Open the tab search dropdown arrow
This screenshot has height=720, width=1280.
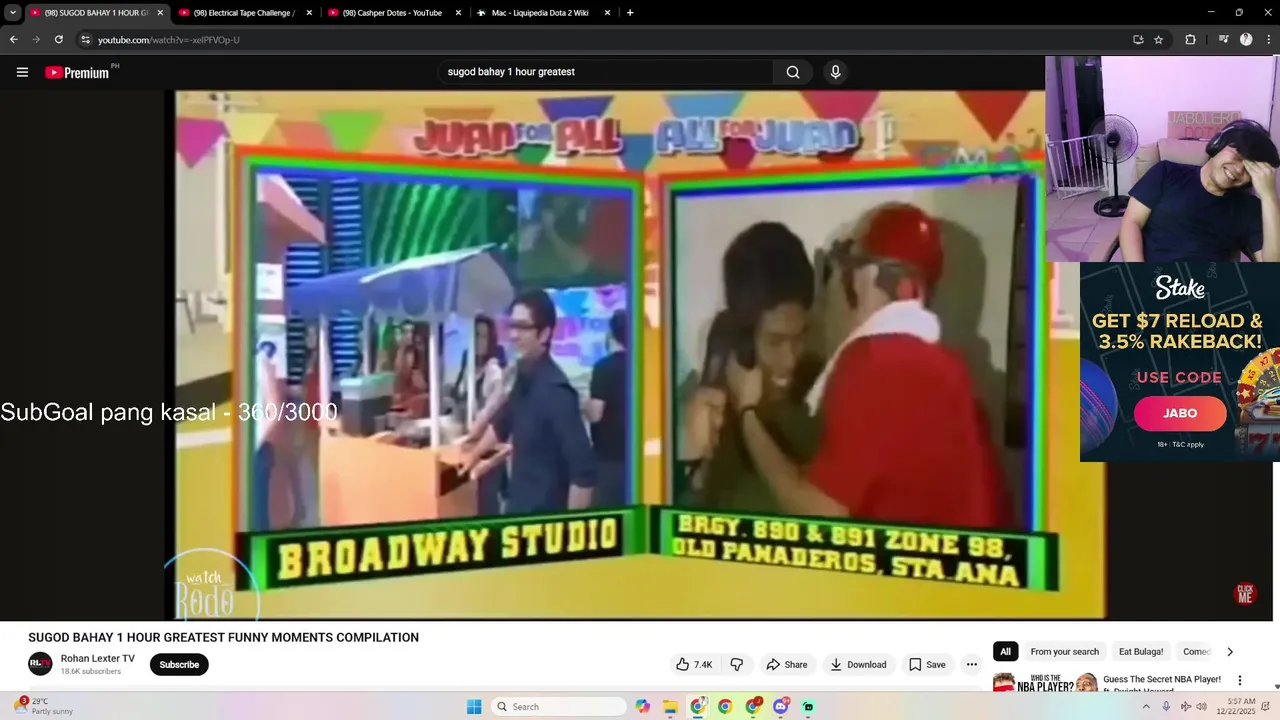13,13
